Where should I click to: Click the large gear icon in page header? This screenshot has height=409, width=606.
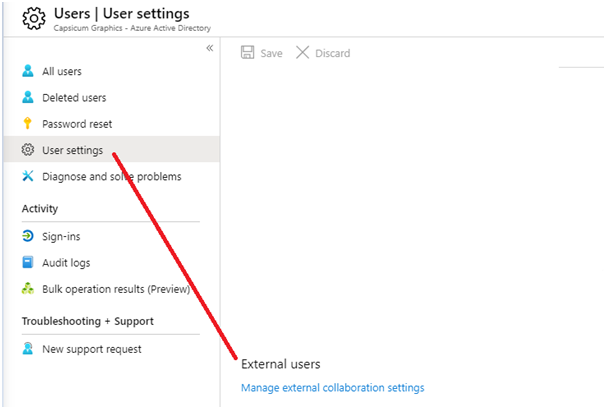point(34,18)
